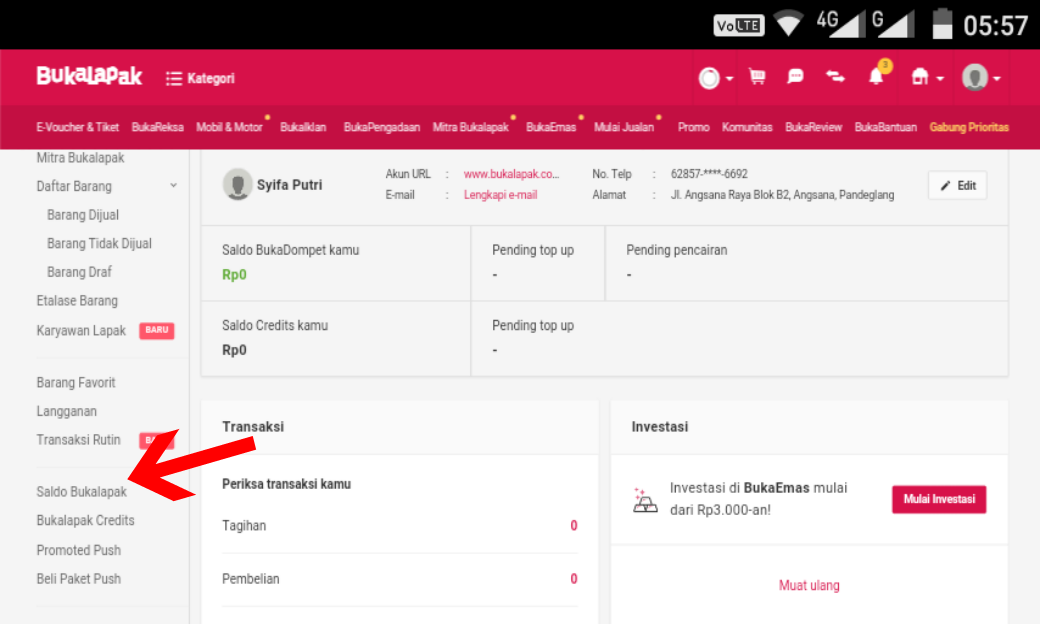Open Barang Dijual sidebar item

click(83, 215)
